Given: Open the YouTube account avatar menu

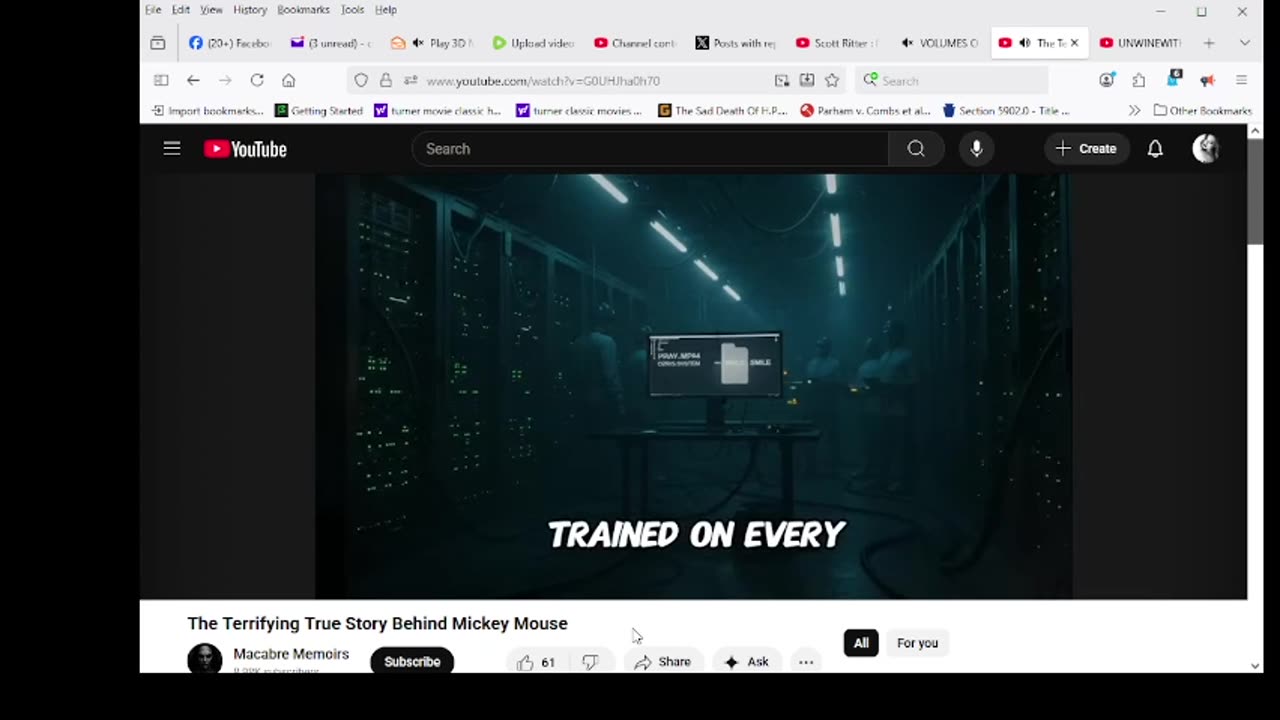Looking at the screenshot, I should pyautogui.click(x=1206, y=149).
